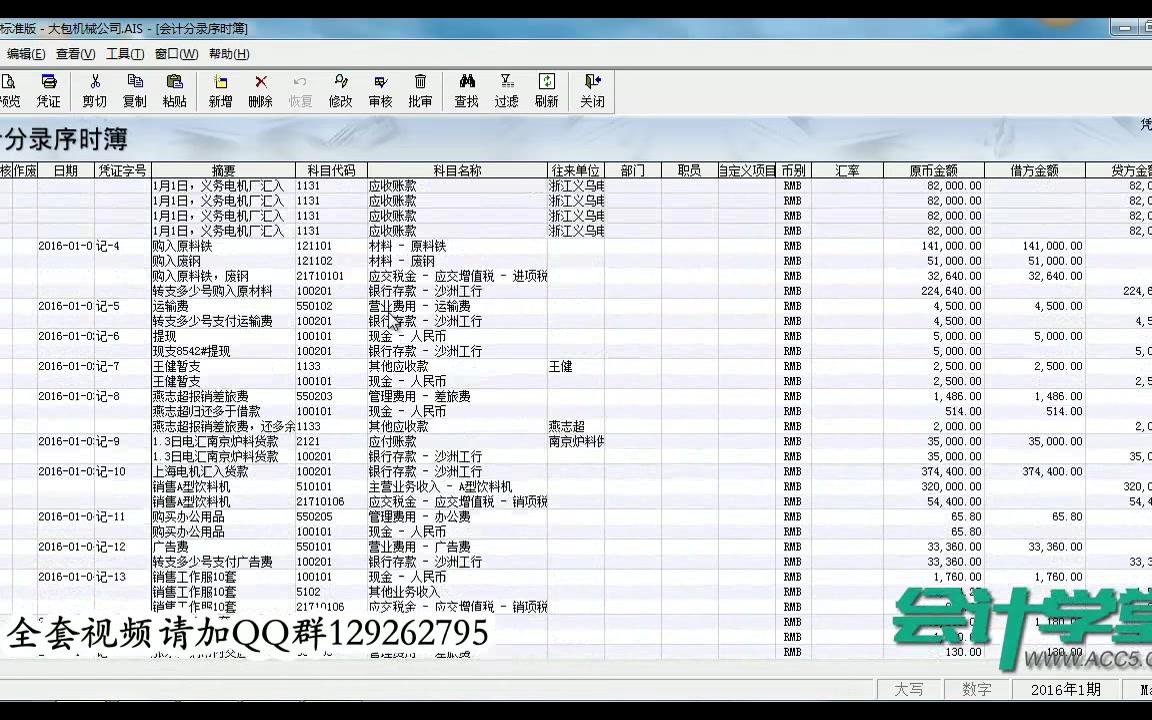Open search via the 查找 binoculars icon
This screenshot has width=1152, height=720.
pyautogui.click(x=465, y=90)
